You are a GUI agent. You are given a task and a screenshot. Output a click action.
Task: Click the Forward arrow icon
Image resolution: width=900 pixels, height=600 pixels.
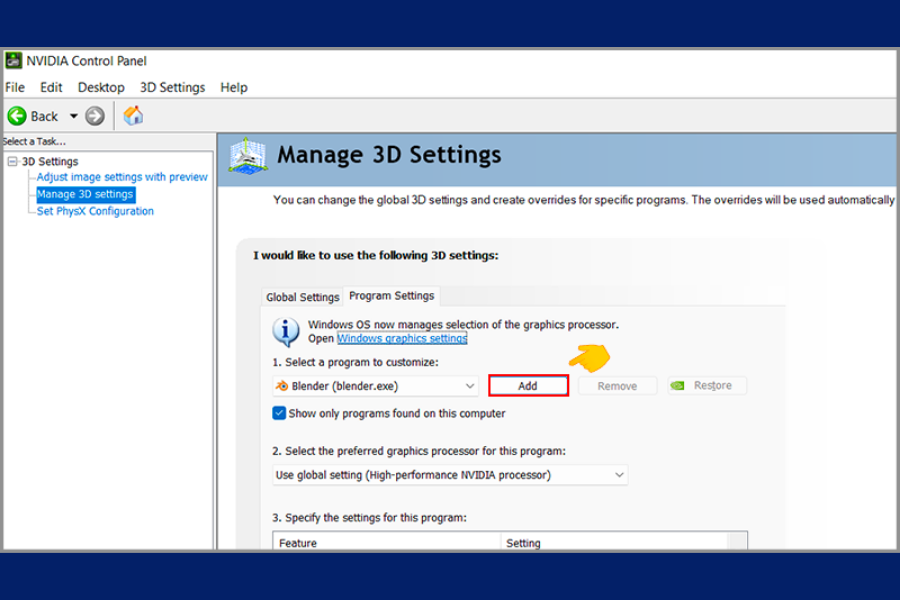click(x=95, y=116)
